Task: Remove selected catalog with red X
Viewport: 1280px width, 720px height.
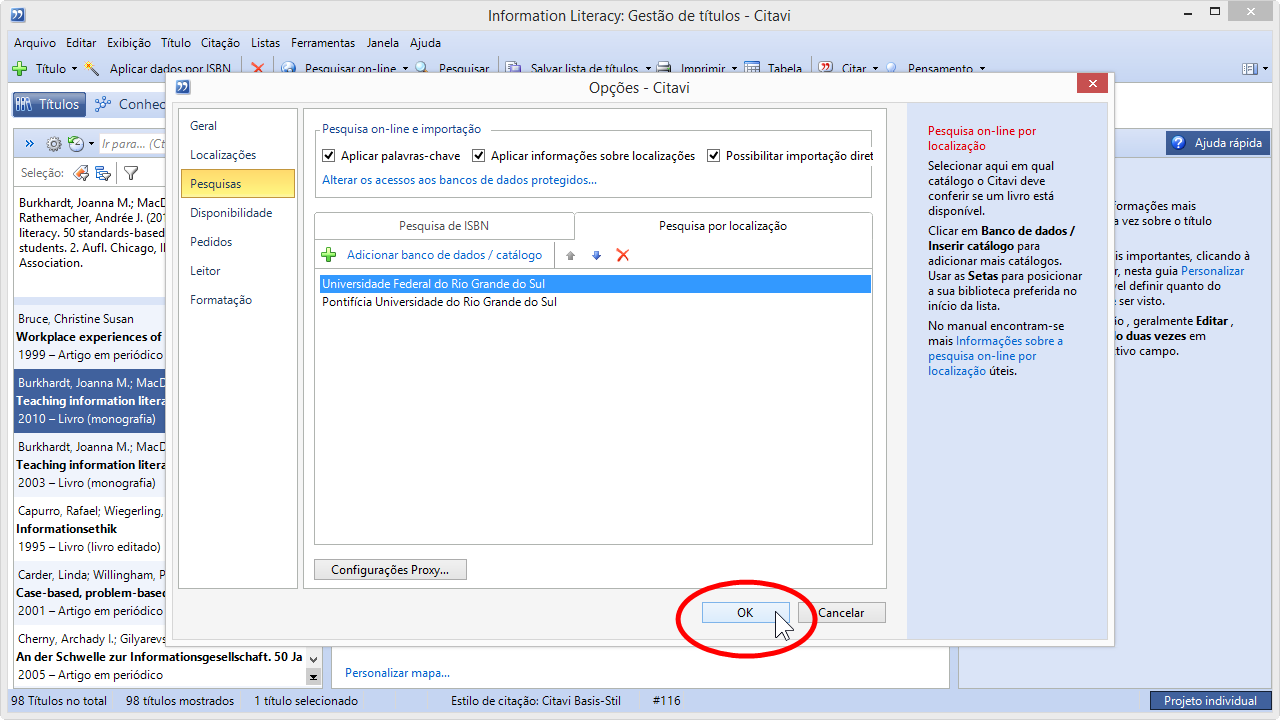Action: coord(622,255)
